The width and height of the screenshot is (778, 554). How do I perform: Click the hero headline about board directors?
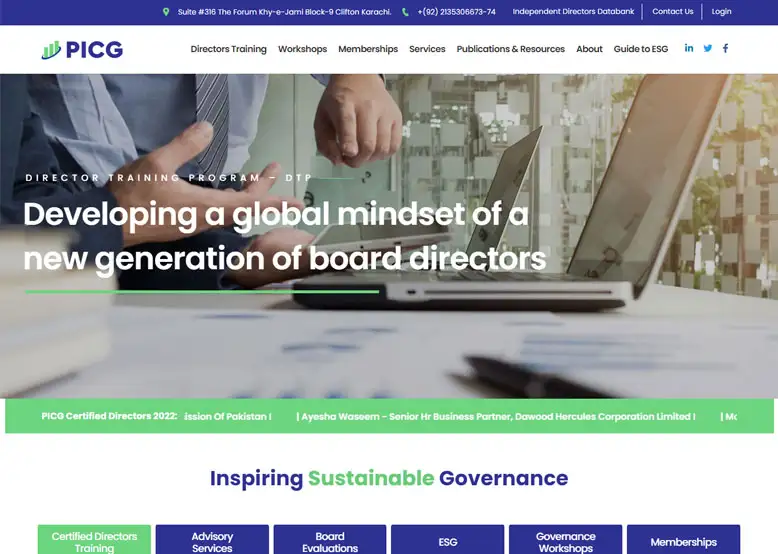point(285,237)
